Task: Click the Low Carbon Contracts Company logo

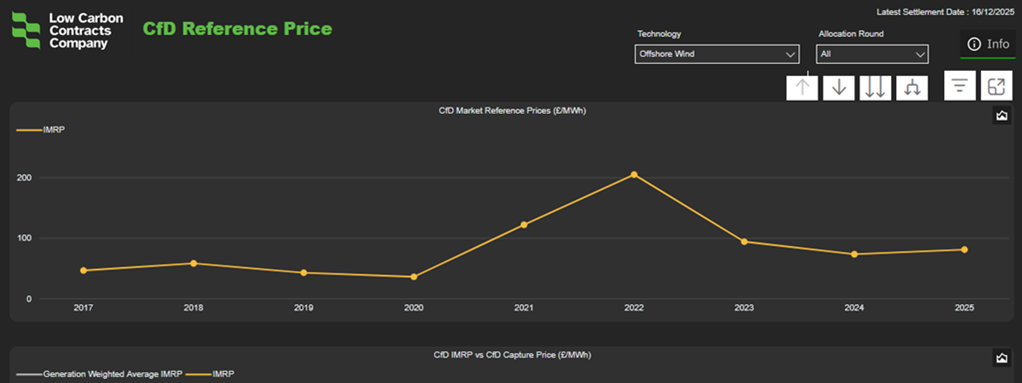Action: tap(68, 31)
